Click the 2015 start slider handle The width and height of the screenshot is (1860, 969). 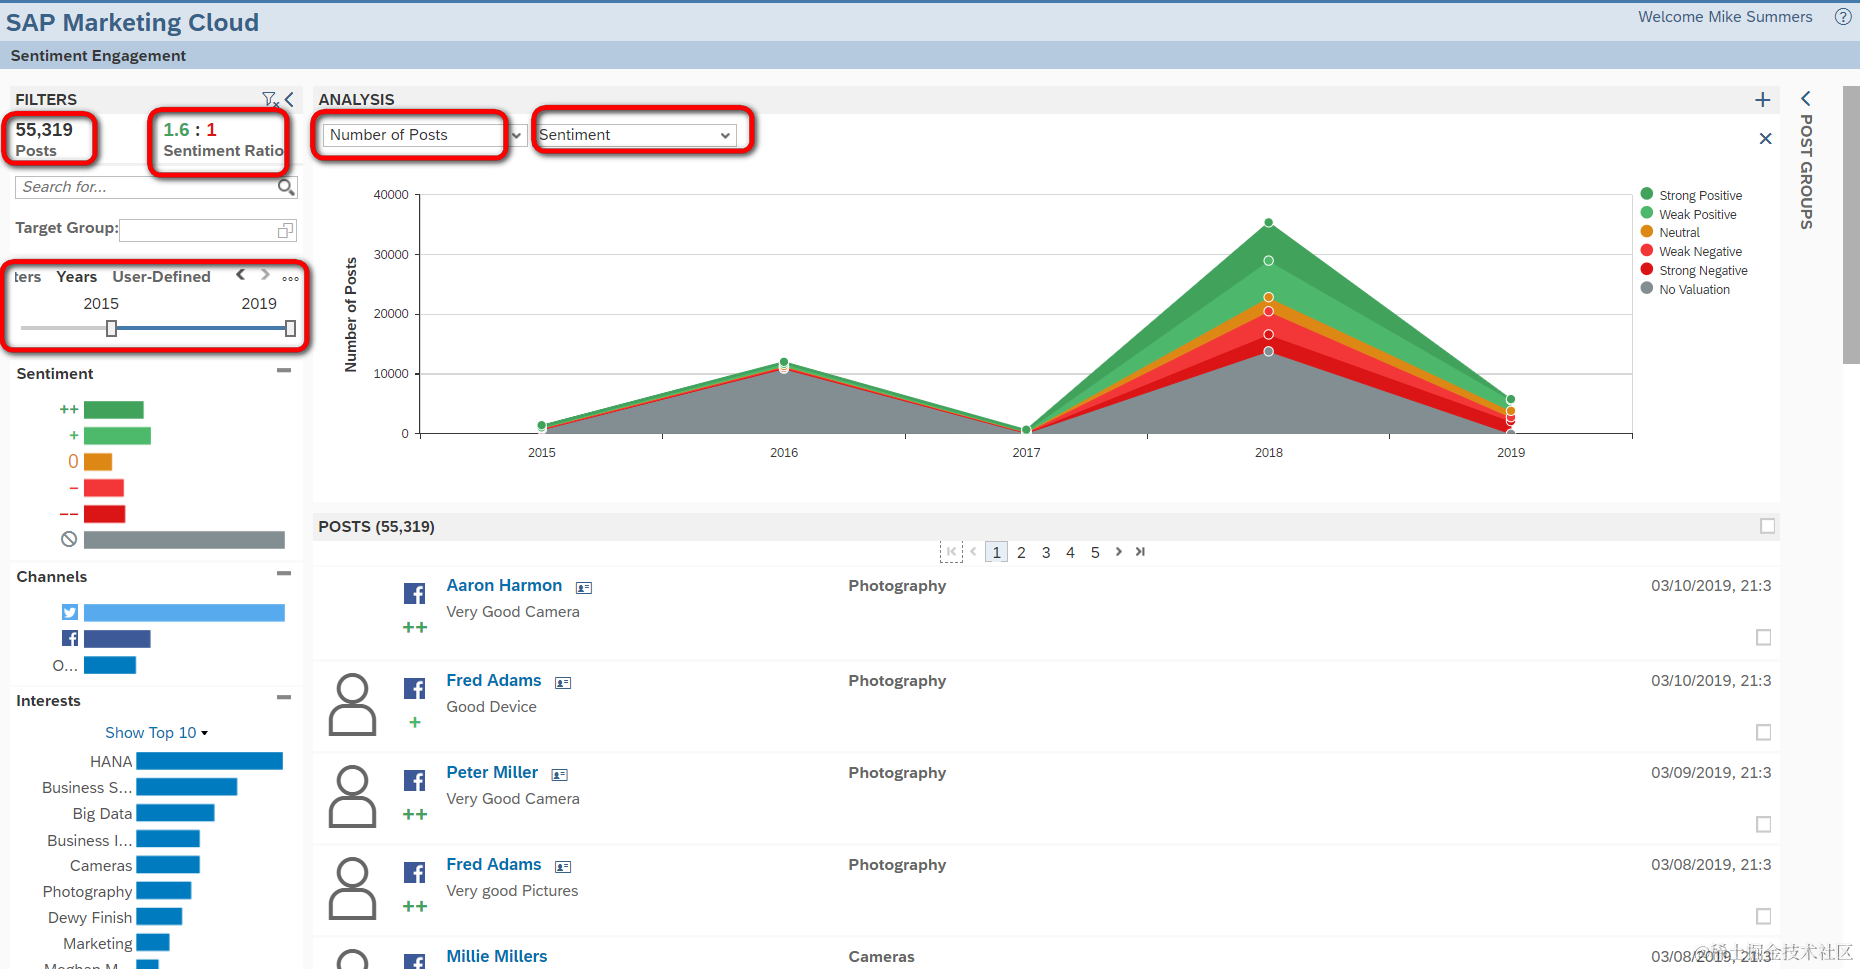(111, 329)
